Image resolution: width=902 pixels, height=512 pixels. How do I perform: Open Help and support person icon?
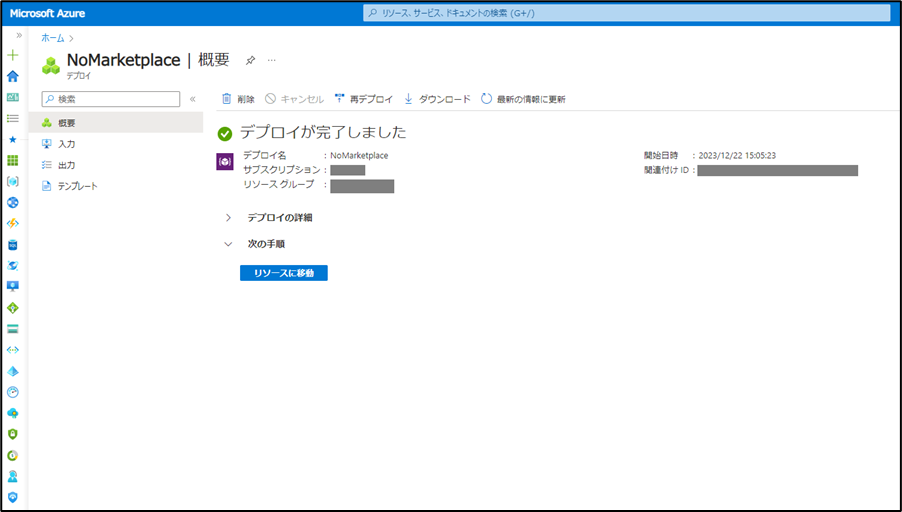click(x=13, y=476)
